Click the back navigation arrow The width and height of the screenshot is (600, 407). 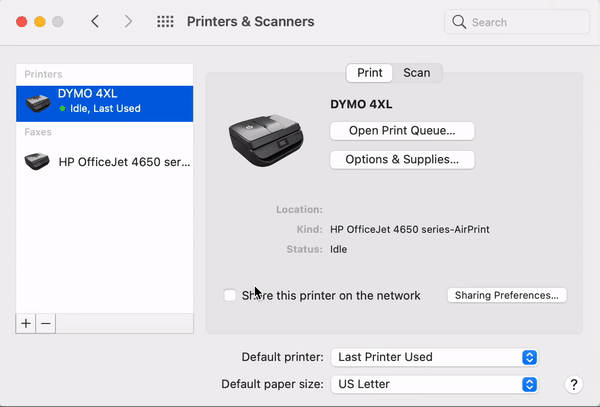click(x=95, y=21)
